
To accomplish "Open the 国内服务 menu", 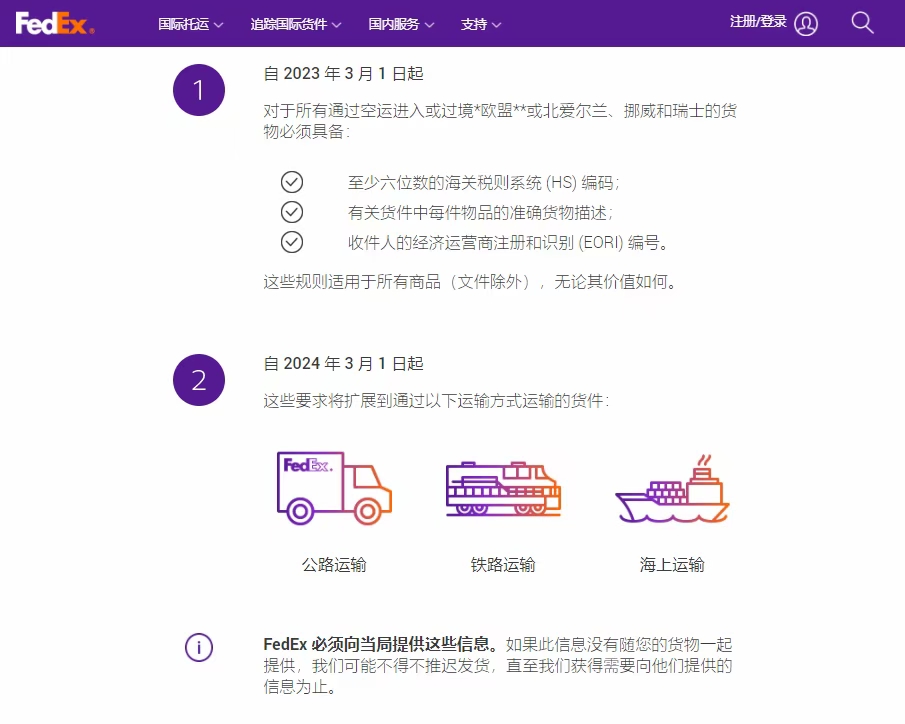I will (x=401, y=24).
